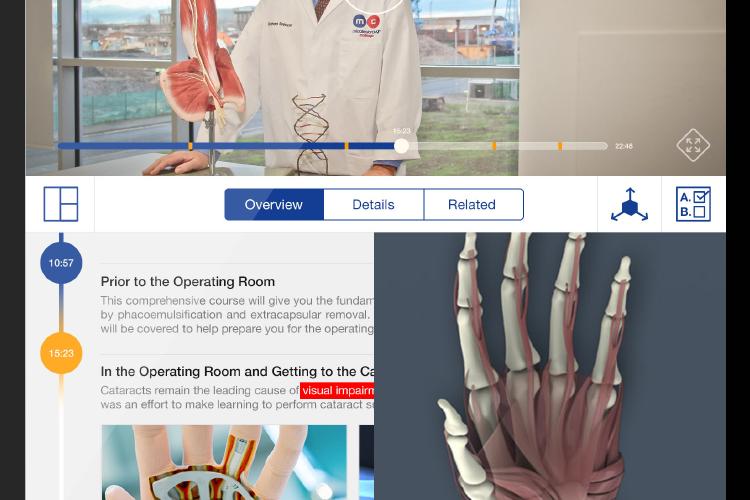This screenshot has width=750, height=500.
Task: Open 'In the Operating Room' chapter heading
Action: [x=237, y=372]
